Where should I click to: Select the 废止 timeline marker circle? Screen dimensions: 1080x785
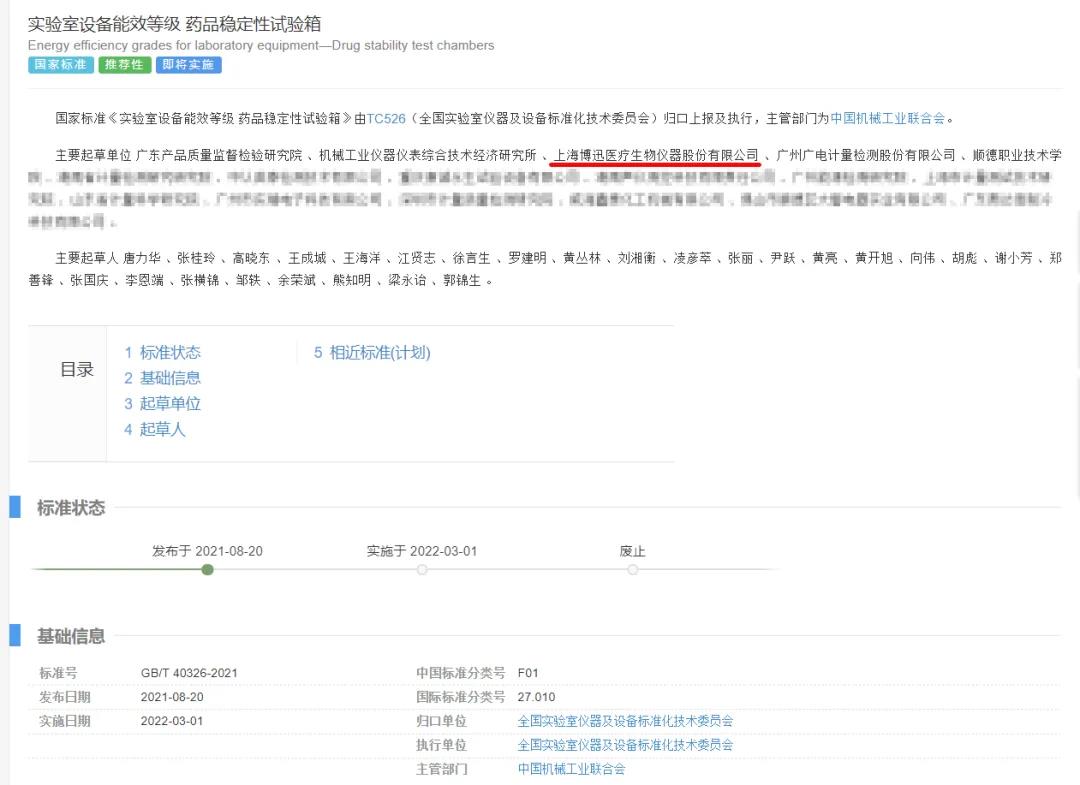632,570
